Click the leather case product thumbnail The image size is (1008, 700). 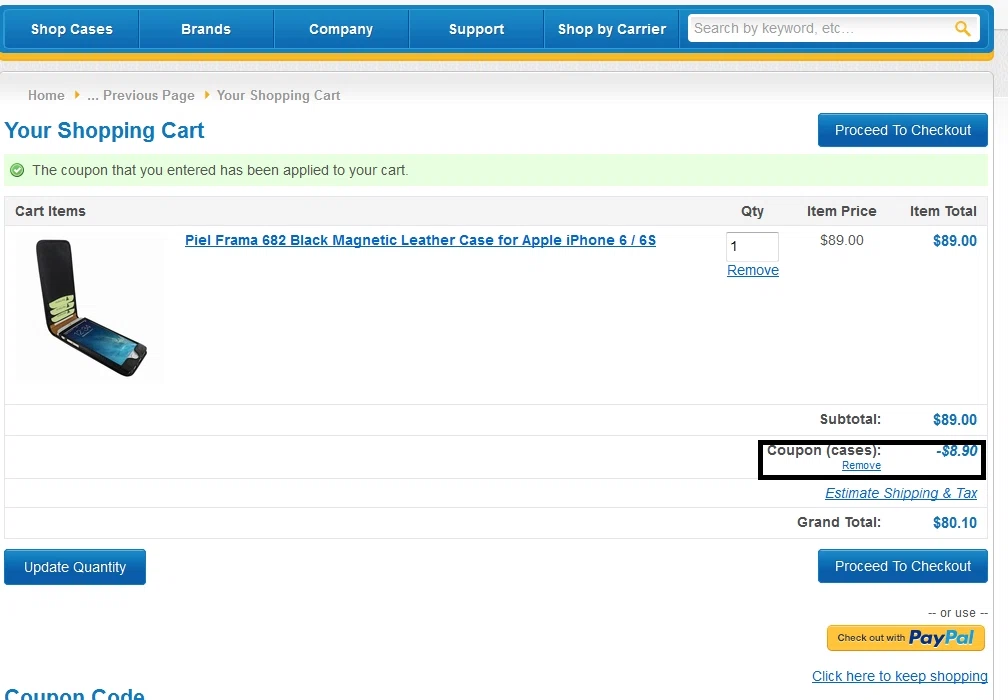point(90,308)
